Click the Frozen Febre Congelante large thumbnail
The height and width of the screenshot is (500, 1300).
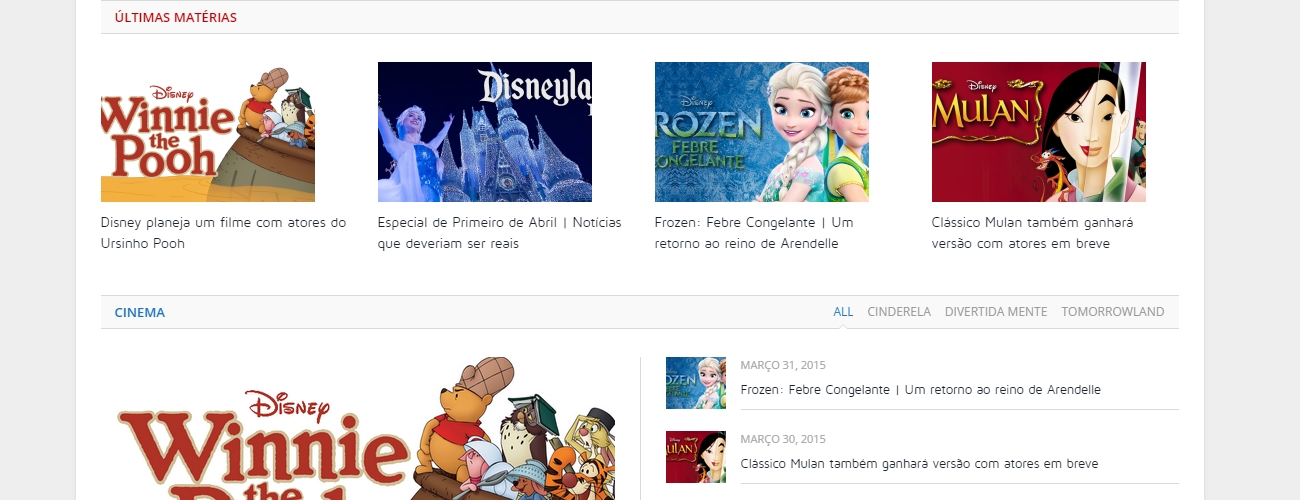click(x=762, y=132)
